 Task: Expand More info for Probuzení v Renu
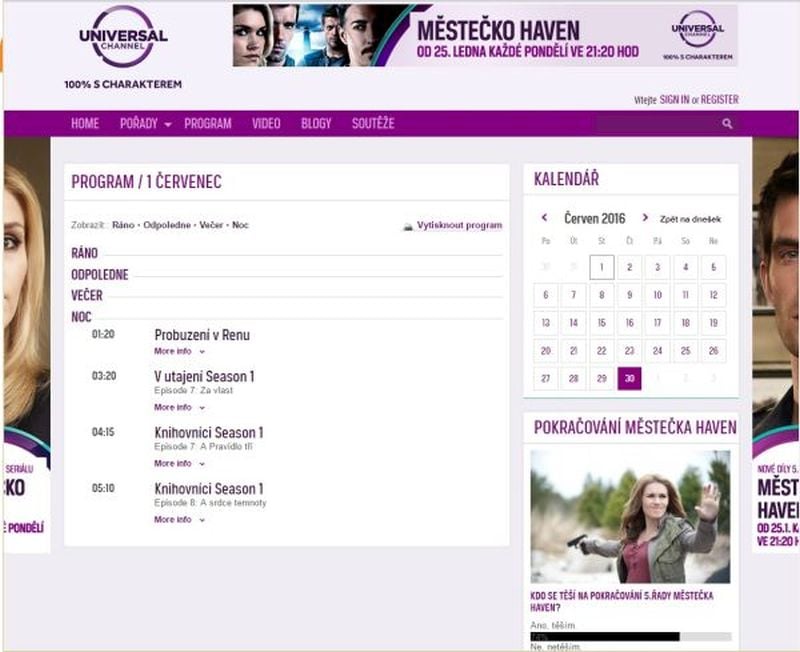tap(179, 351)
